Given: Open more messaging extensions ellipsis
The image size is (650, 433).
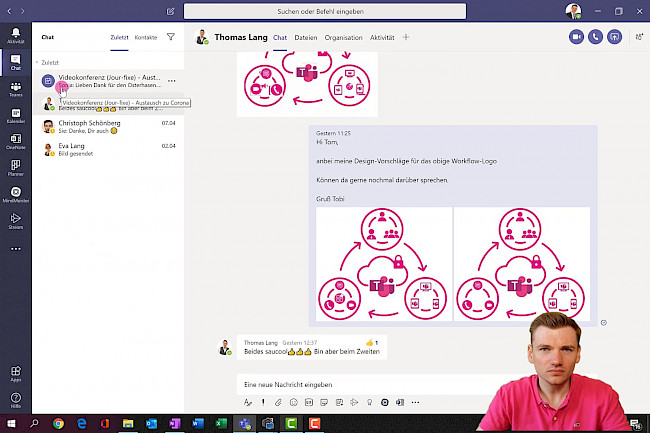Looking at the screenshot, I should click(415, 402).
